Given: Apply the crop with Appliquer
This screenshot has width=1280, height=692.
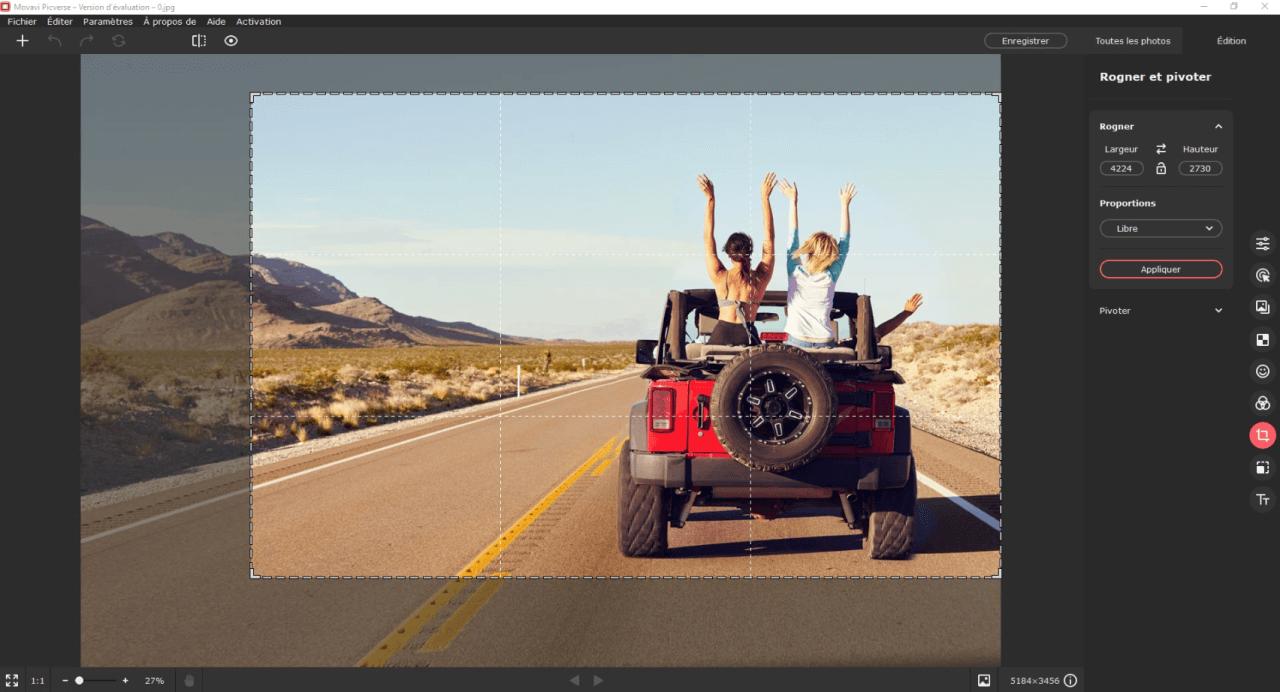Looking at the screenshot, I should click(1160, 268).
